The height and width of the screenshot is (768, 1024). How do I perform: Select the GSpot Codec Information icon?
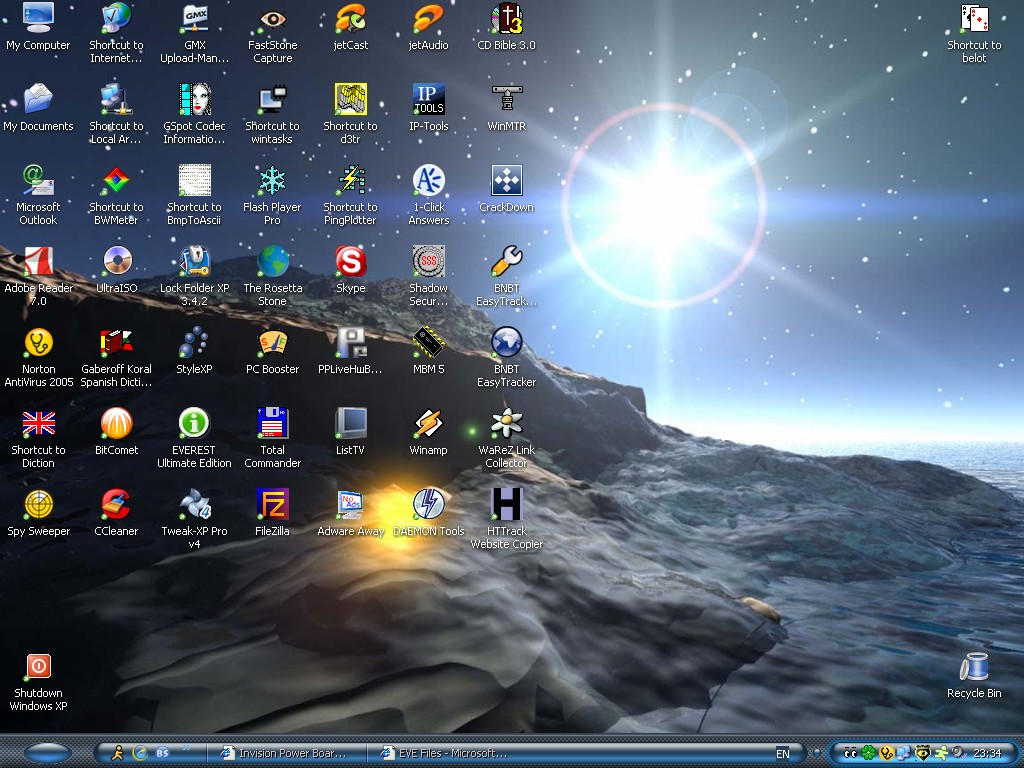click(x=195, y=99)
